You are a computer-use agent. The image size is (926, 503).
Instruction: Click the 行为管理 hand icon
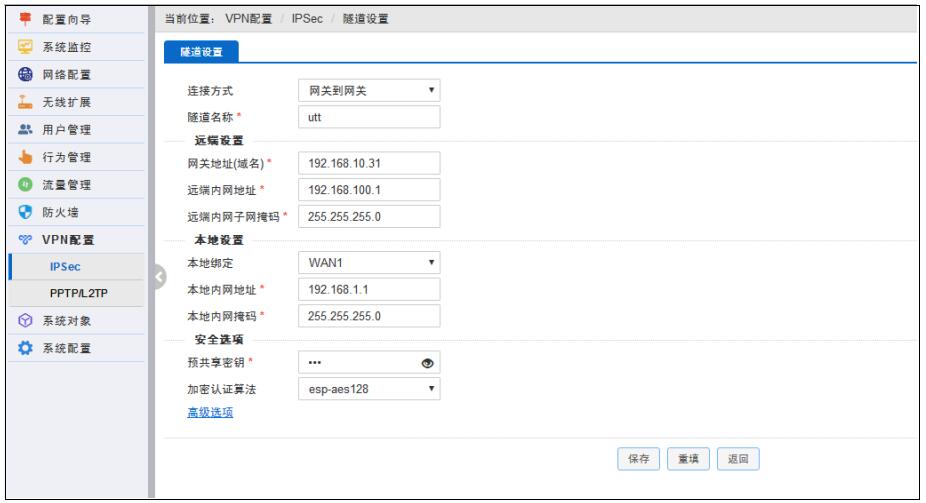click(x=25, y=157)
